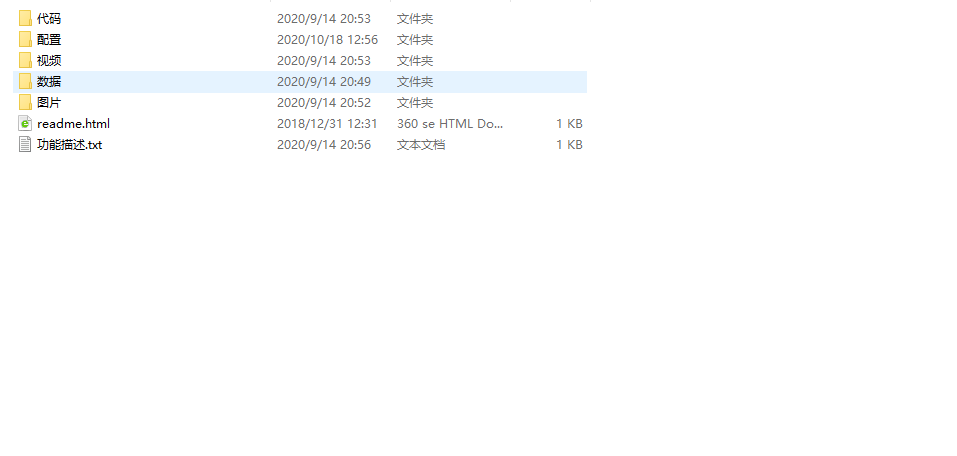Click the 视频 folder name label
The height and width of the screenshot is (456, 957).
[49, 60]
